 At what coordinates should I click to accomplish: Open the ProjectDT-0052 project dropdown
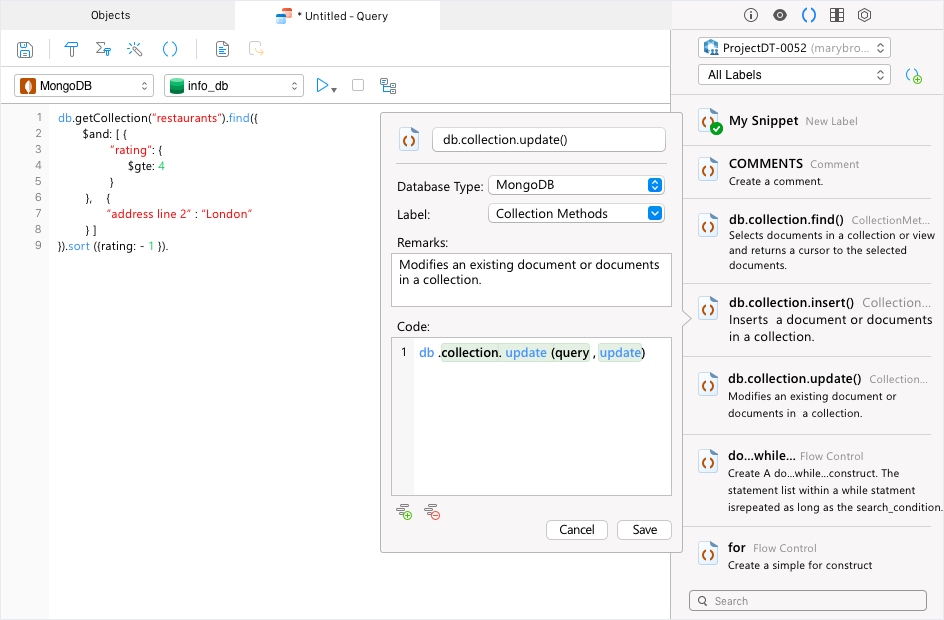pyautogui.click(x=794, y=48)
